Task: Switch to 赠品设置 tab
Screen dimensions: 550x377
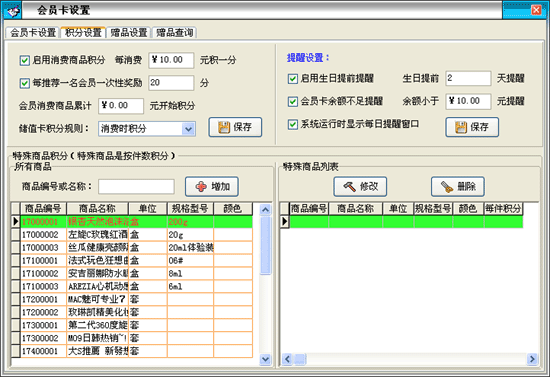Action: point(128,33)
